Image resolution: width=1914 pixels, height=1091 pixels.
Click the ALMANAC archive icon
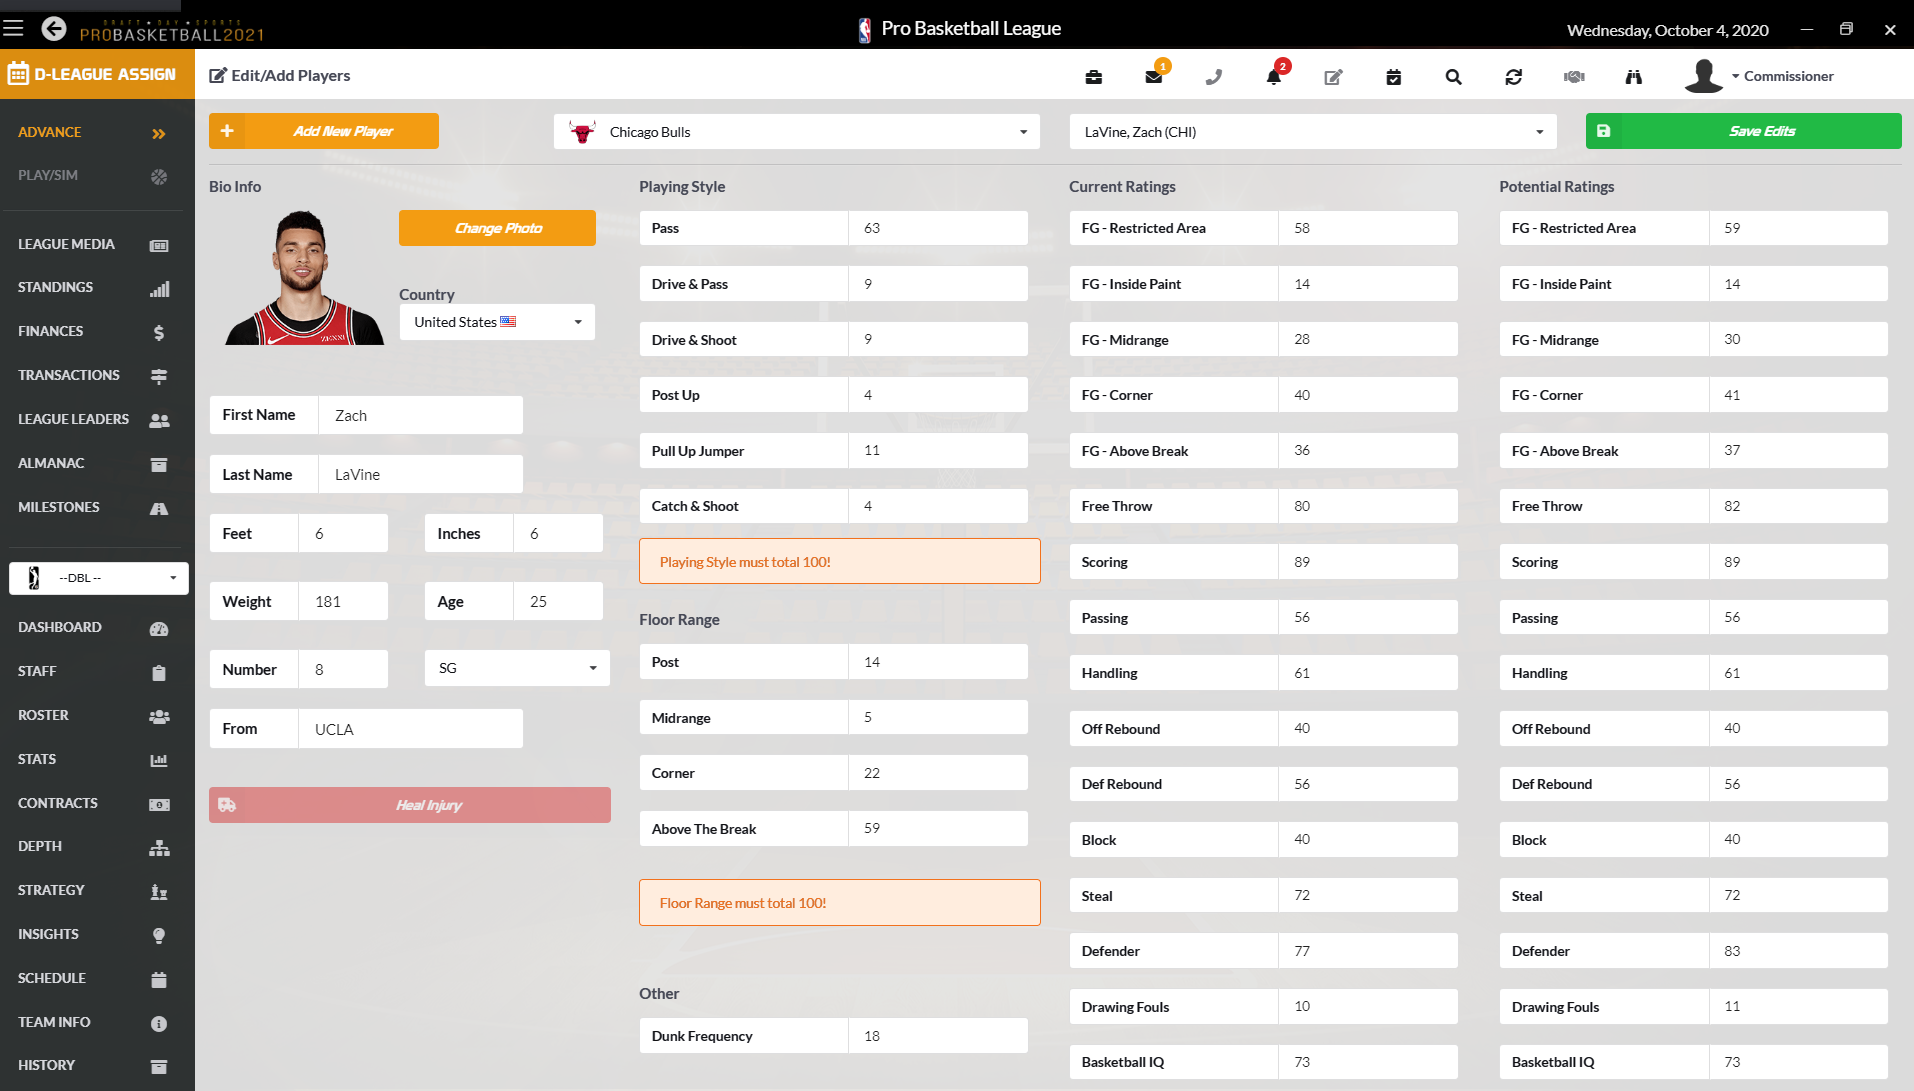tap(159, 465)
